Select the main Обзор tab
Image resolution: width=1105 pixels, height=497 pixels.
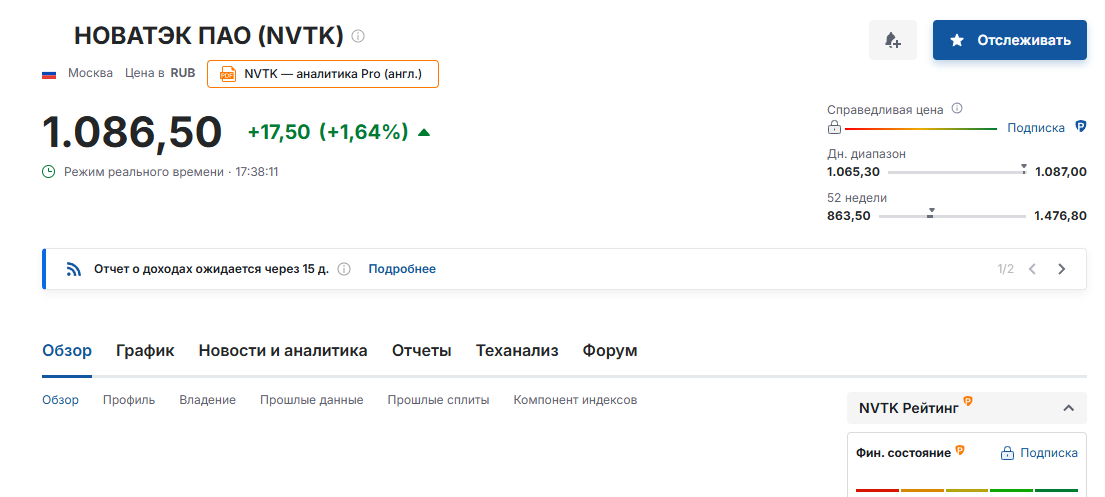point(67,350)
